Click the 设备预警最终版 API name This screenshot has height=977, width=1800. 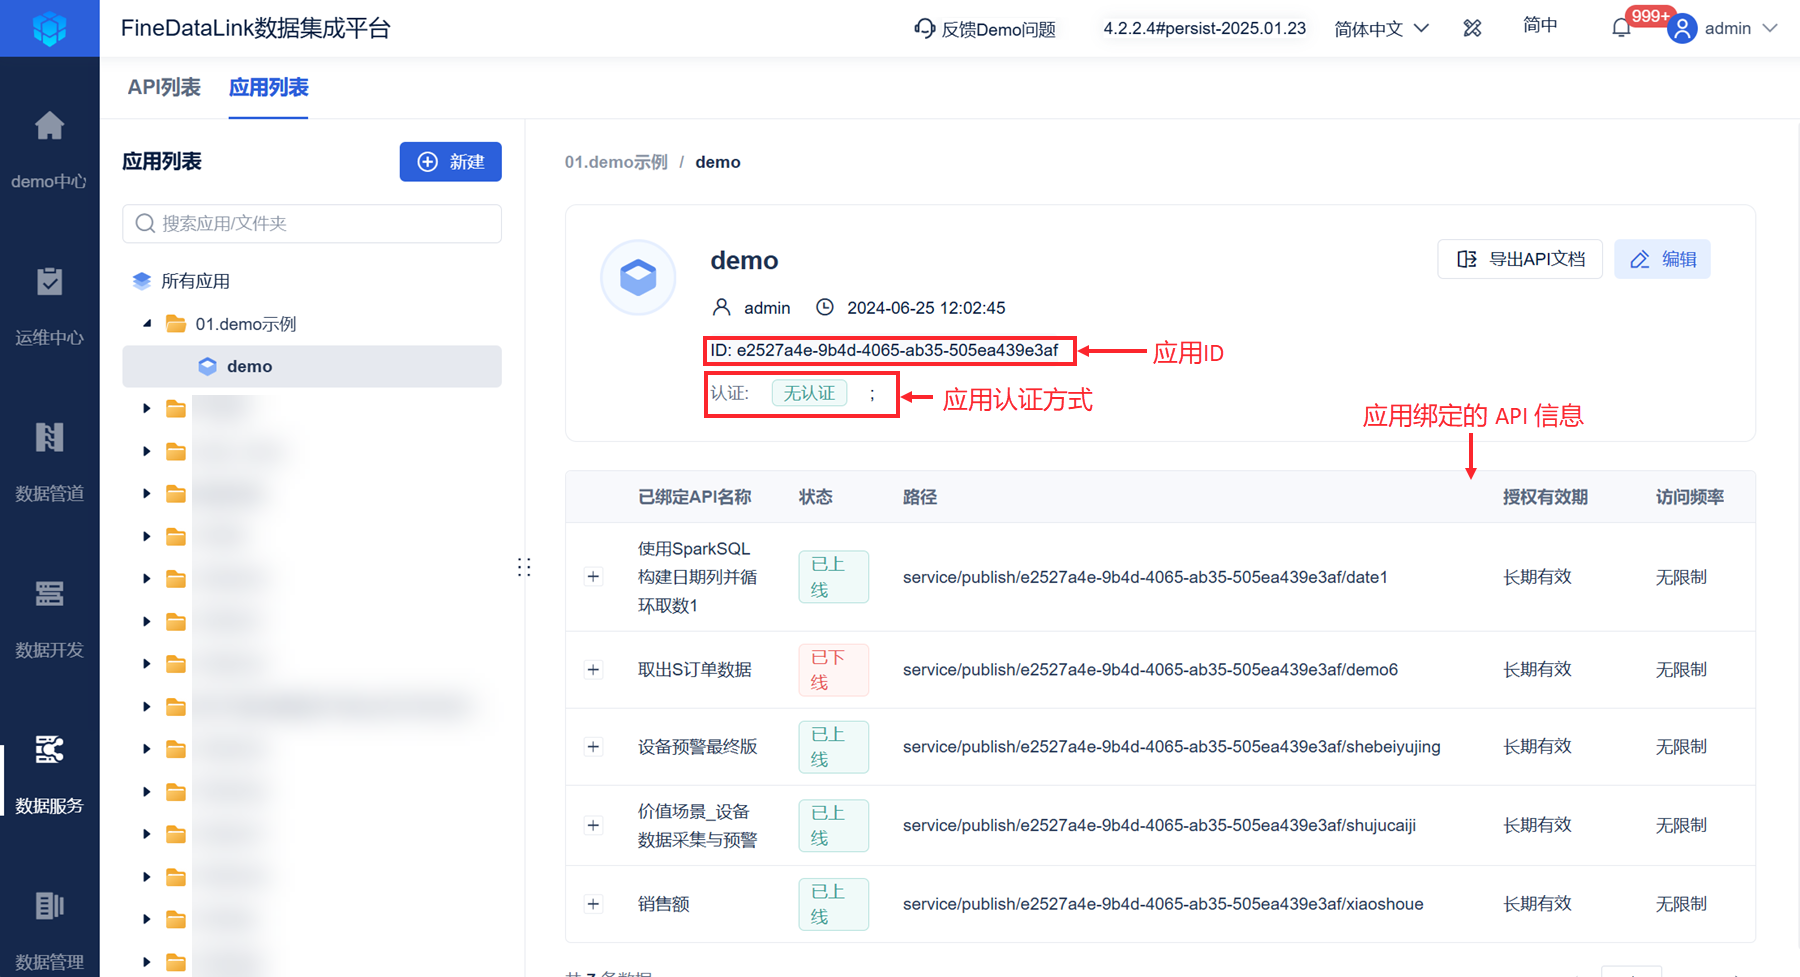pyautogui.click(x=698, y=747)
